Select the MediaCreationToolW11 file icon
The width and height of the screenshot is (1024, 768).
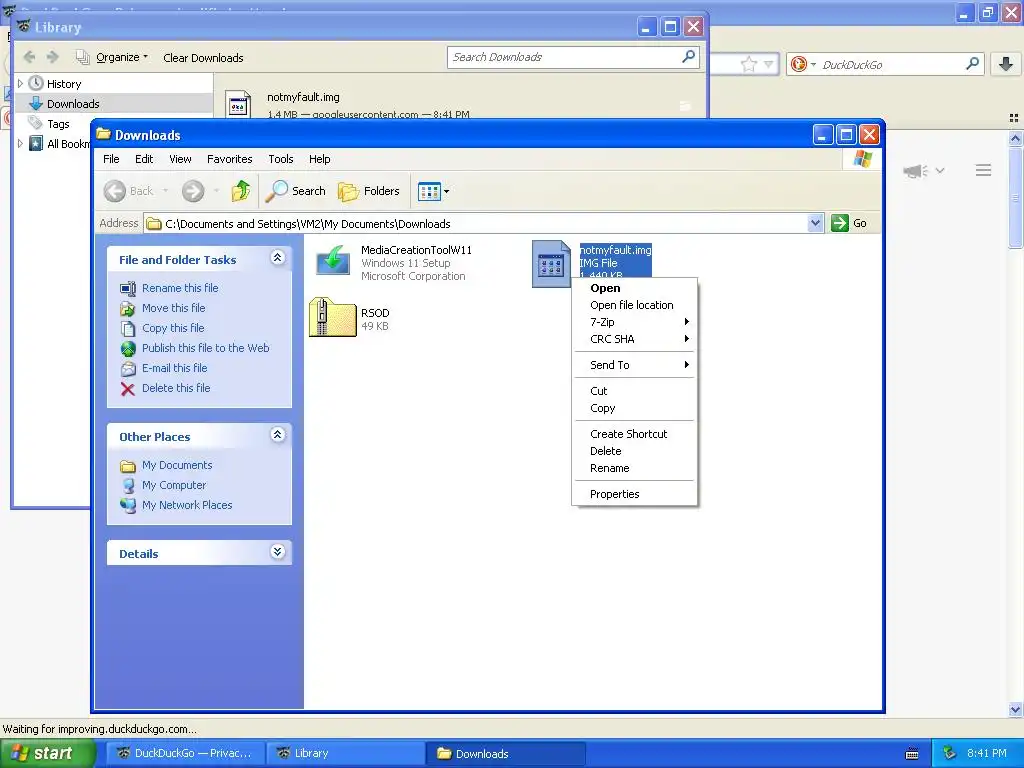(x=333, y=261)
